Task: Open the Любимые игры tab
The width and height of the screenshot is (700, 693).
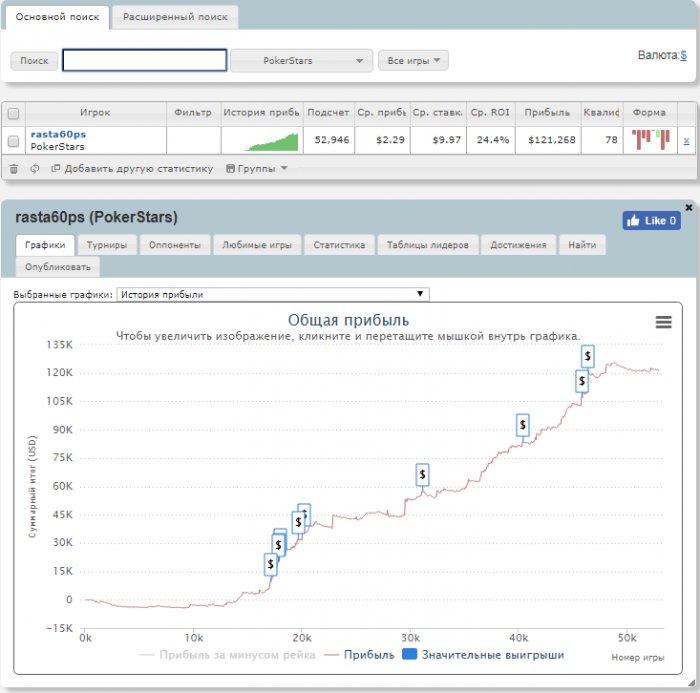Action: [x=257, y=245]
